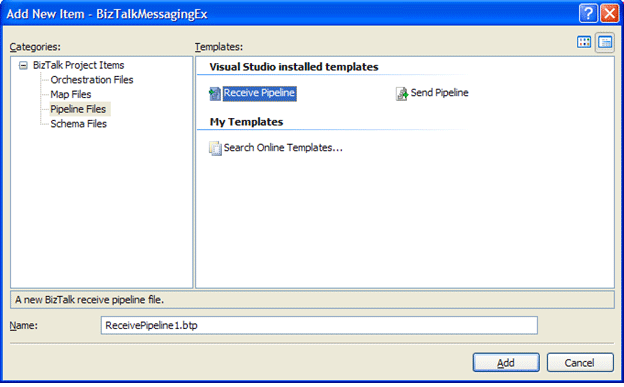Click the Send Pipeline template label
Image resolution: width=624 pixels, height=387 pixels.
[439, 93]
